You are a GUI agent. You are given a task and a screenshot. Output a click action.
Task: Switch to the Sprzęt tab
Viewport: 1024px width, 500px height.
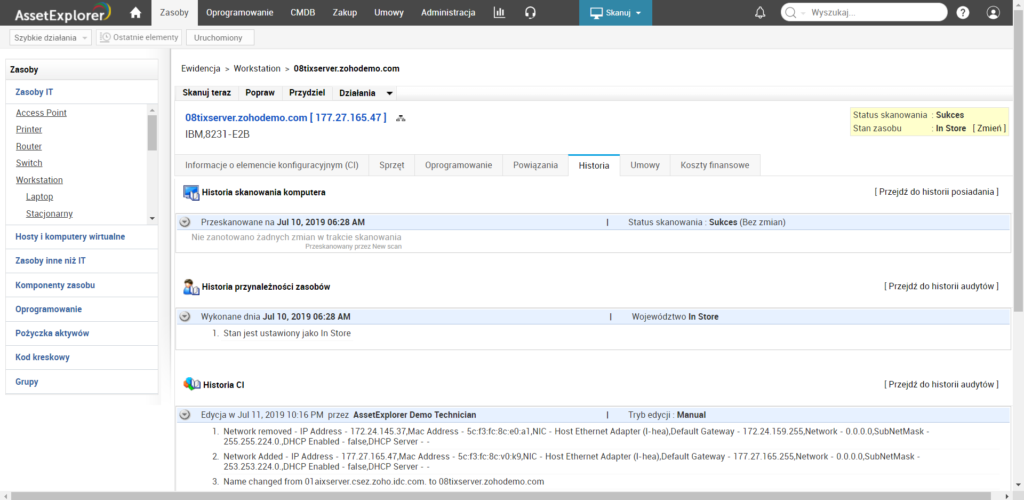click(x=391, y=165)
